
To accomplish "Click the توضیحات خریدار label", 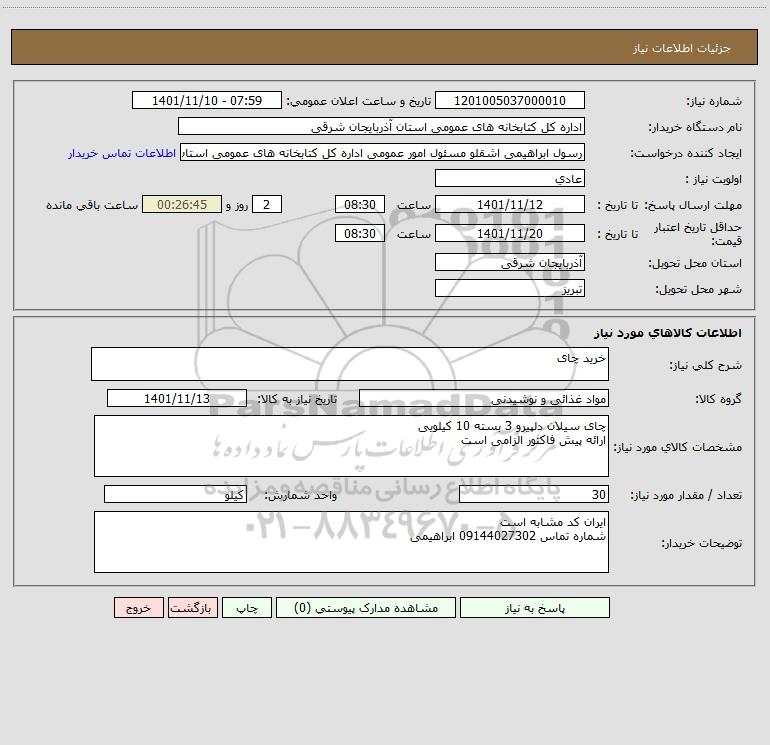I will [x=701, y=544].
